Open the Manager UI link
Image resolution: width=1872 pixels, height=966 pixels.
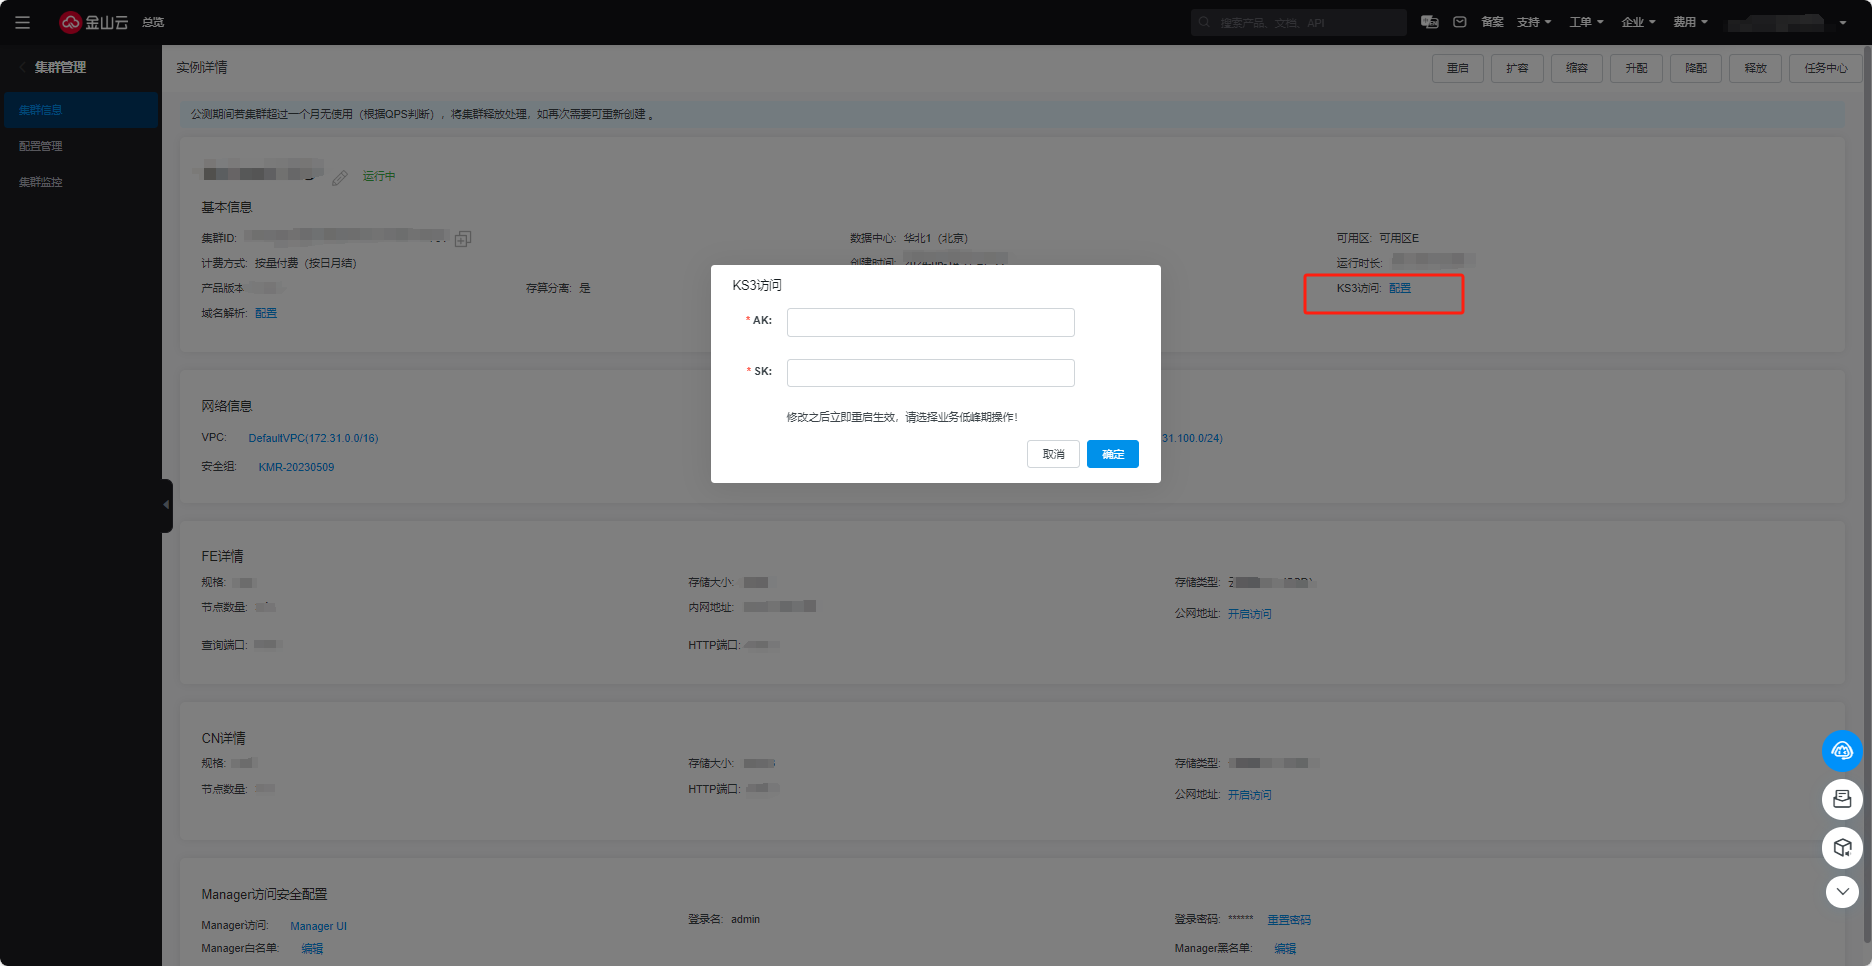pos(318,926)
